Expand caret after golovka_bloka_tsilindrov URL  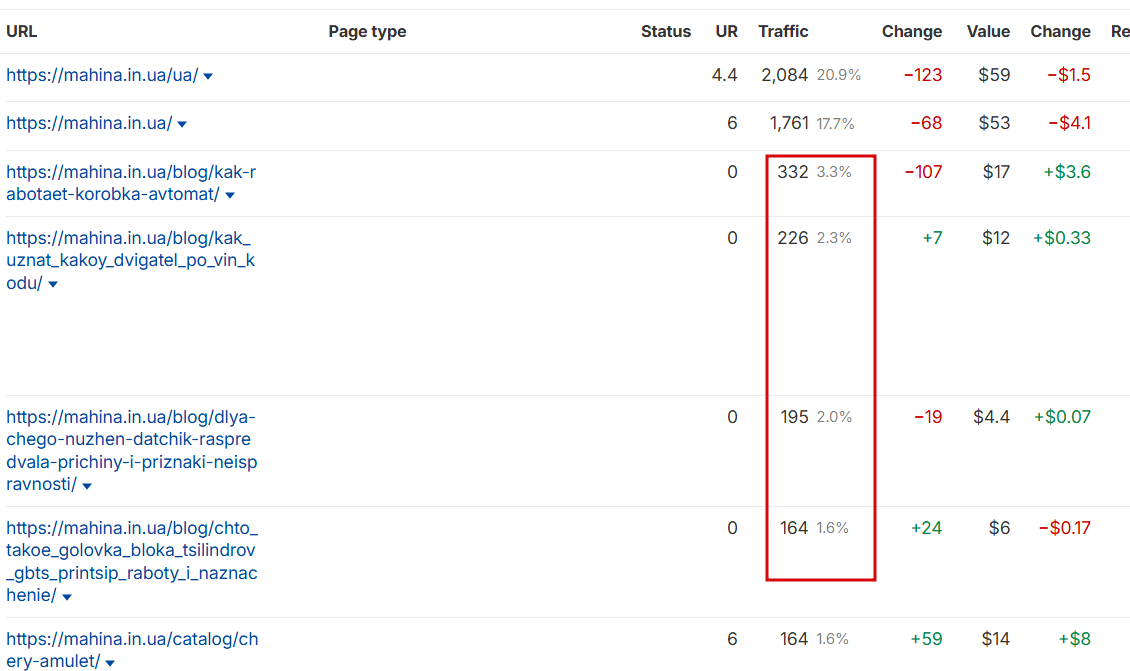click(67, 598)
